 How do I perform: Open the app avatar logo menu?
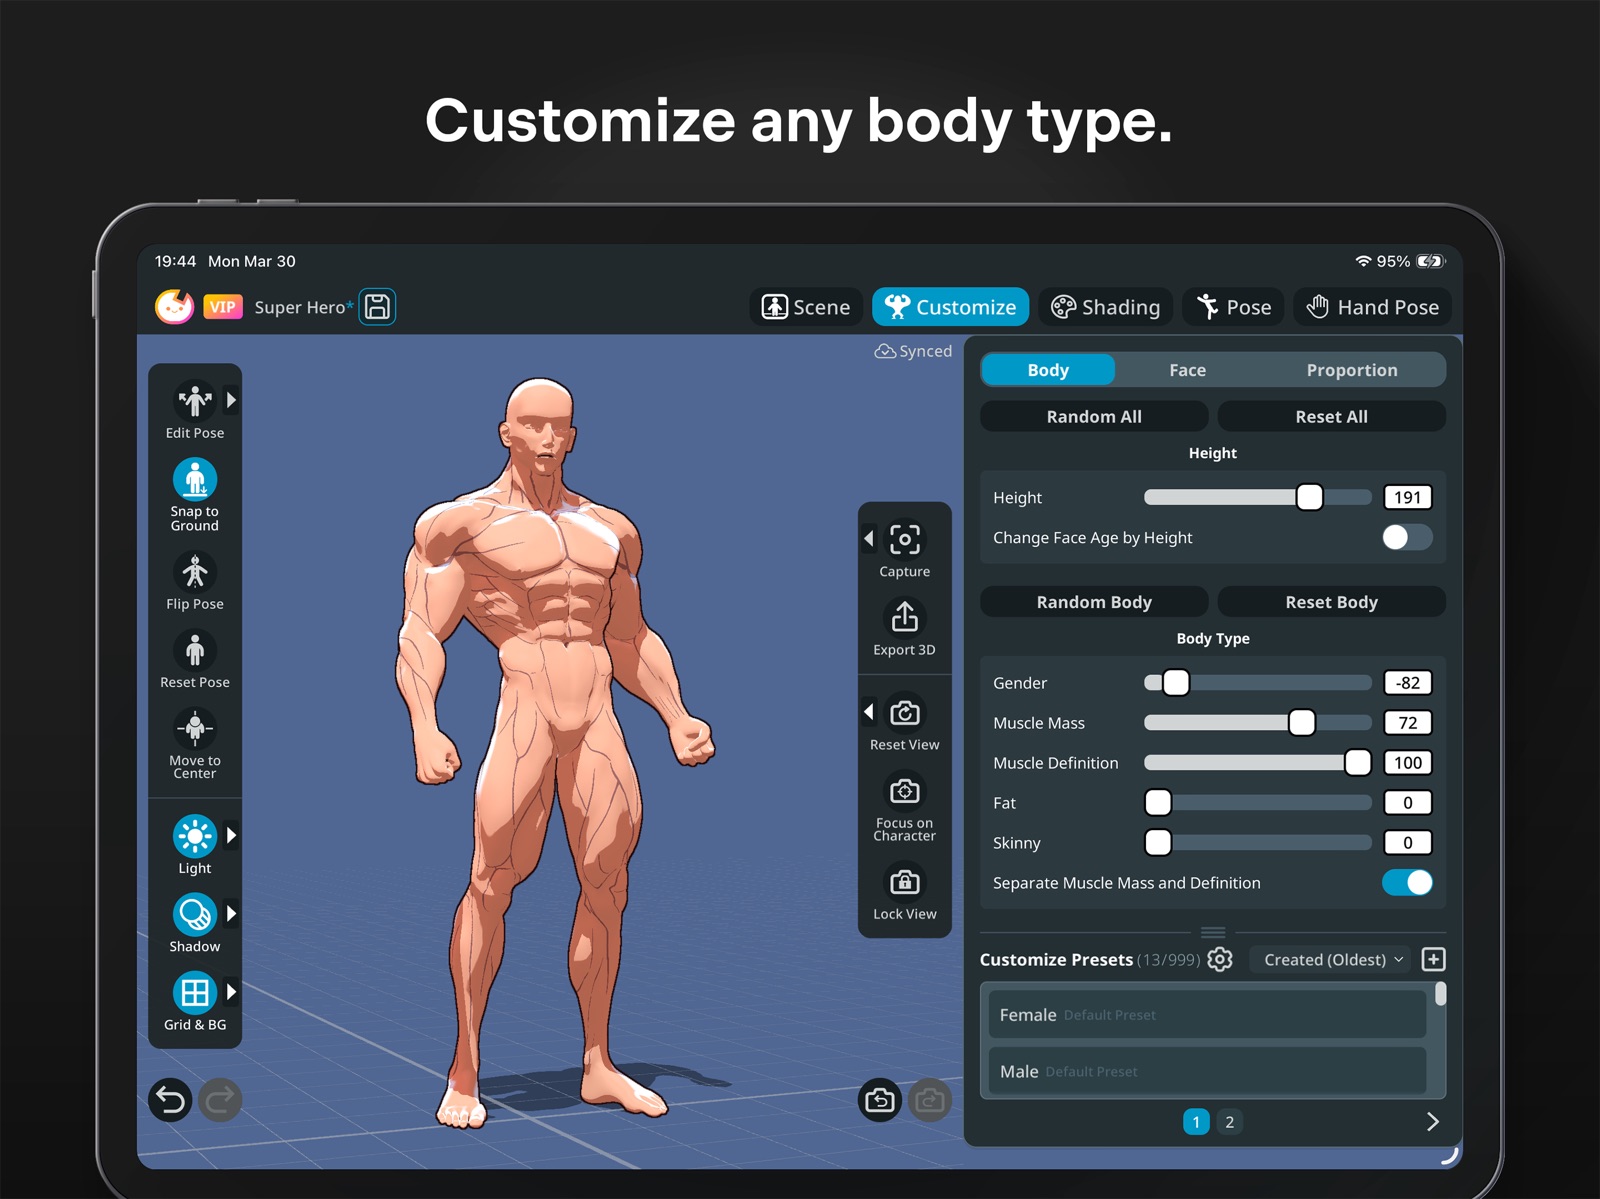click(175, 306)
